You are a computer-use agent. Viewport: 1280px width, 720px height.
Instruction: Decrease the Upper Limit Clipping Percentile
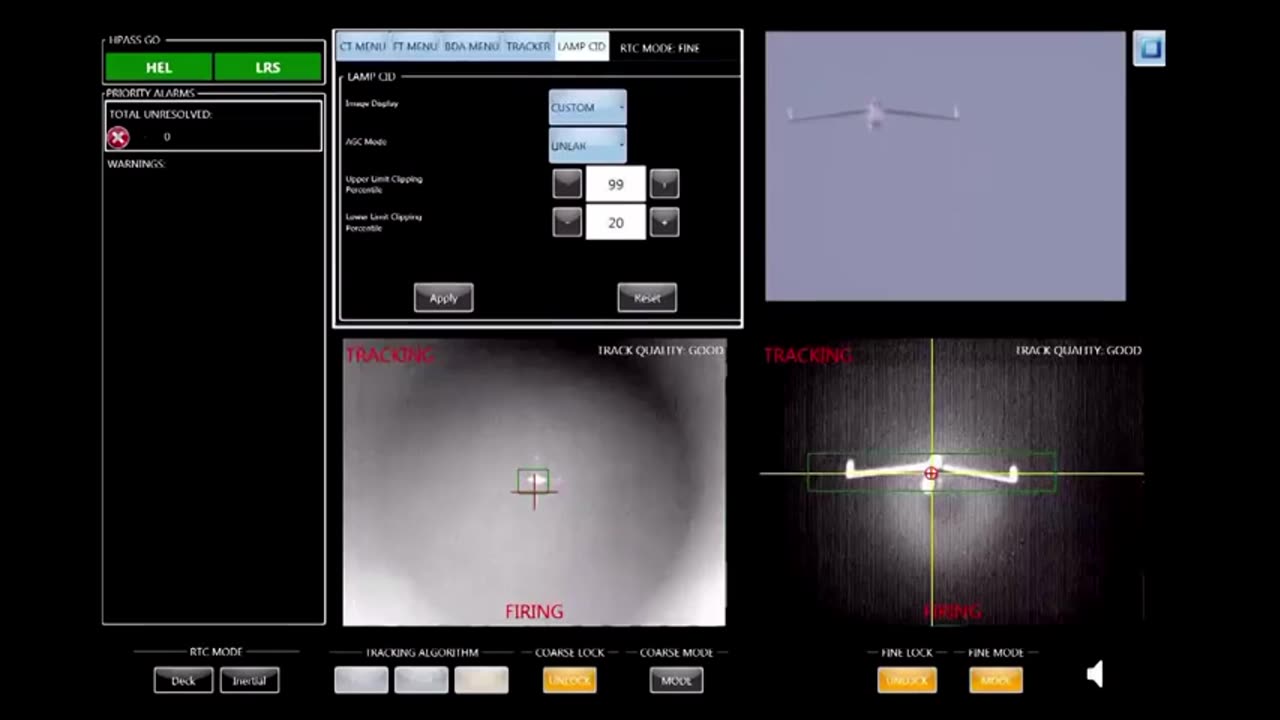pyautogui.click(x=567, y=184)
